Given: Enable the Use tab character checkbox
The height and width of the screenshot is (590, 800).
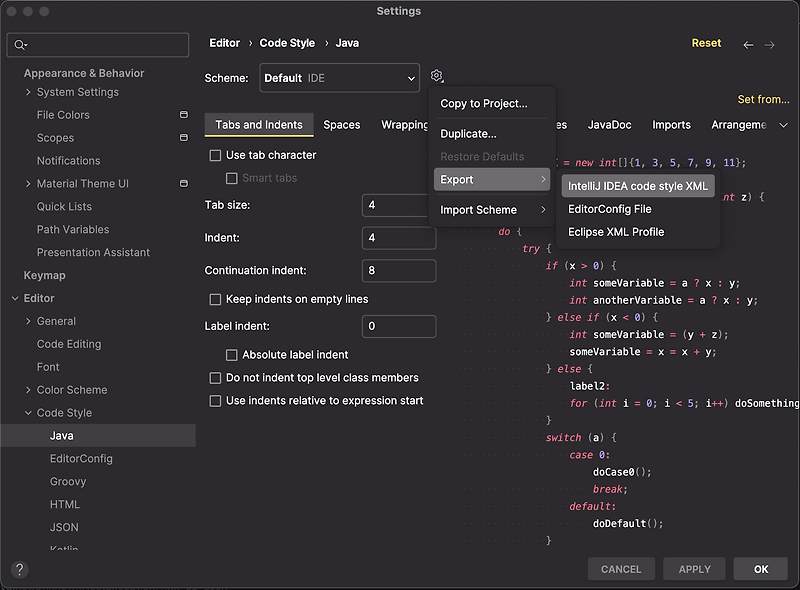Looking at the screenshot, I should tap(215, 155).
